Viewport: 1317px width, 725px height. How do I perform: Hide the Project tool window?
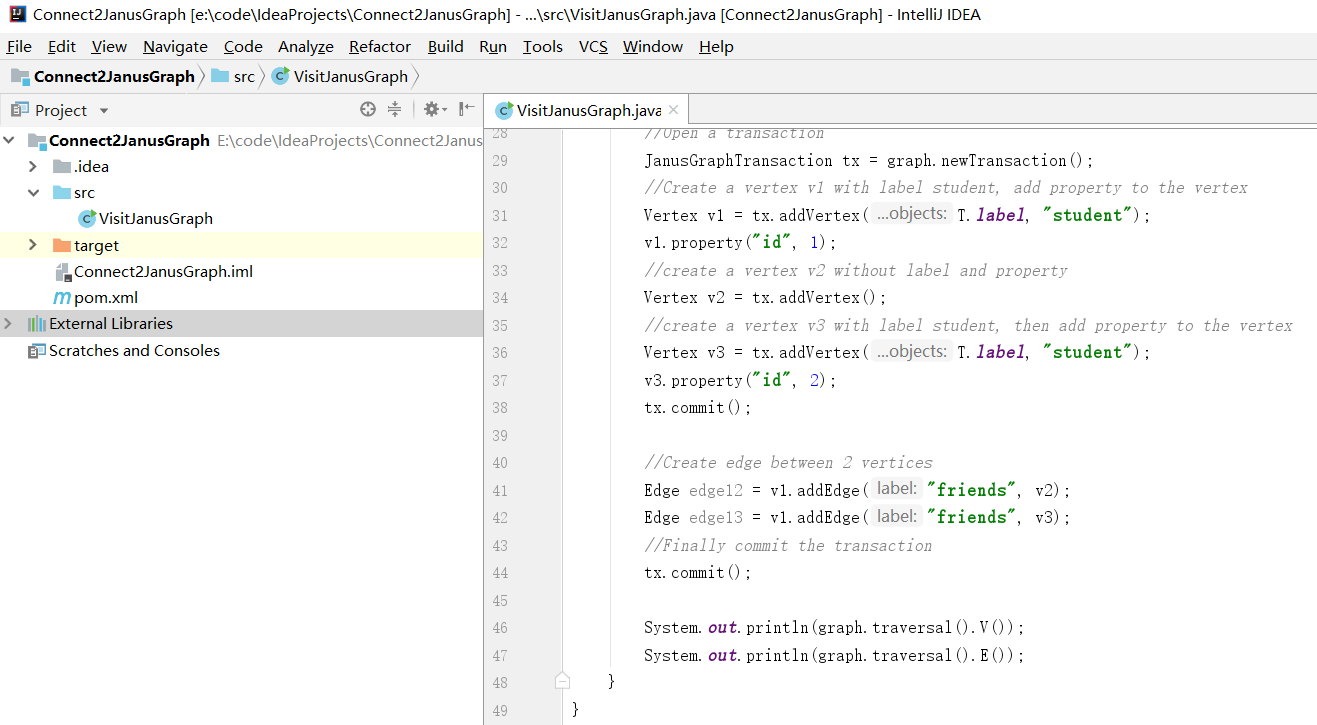[x=466, y=110]
